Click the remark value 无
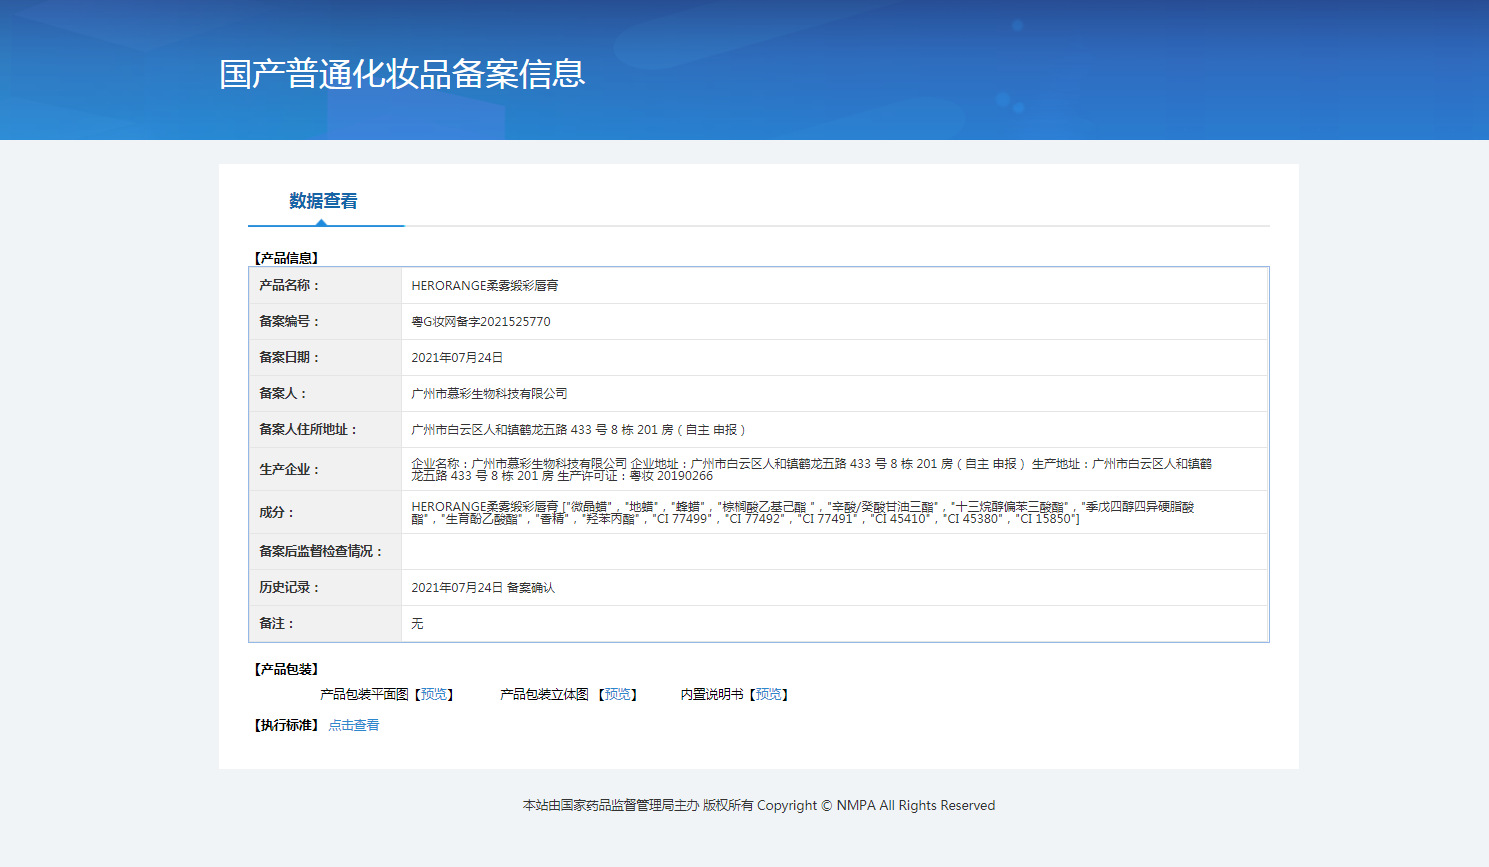This screenshot has height=867, width=1489. tap(417, 624)
